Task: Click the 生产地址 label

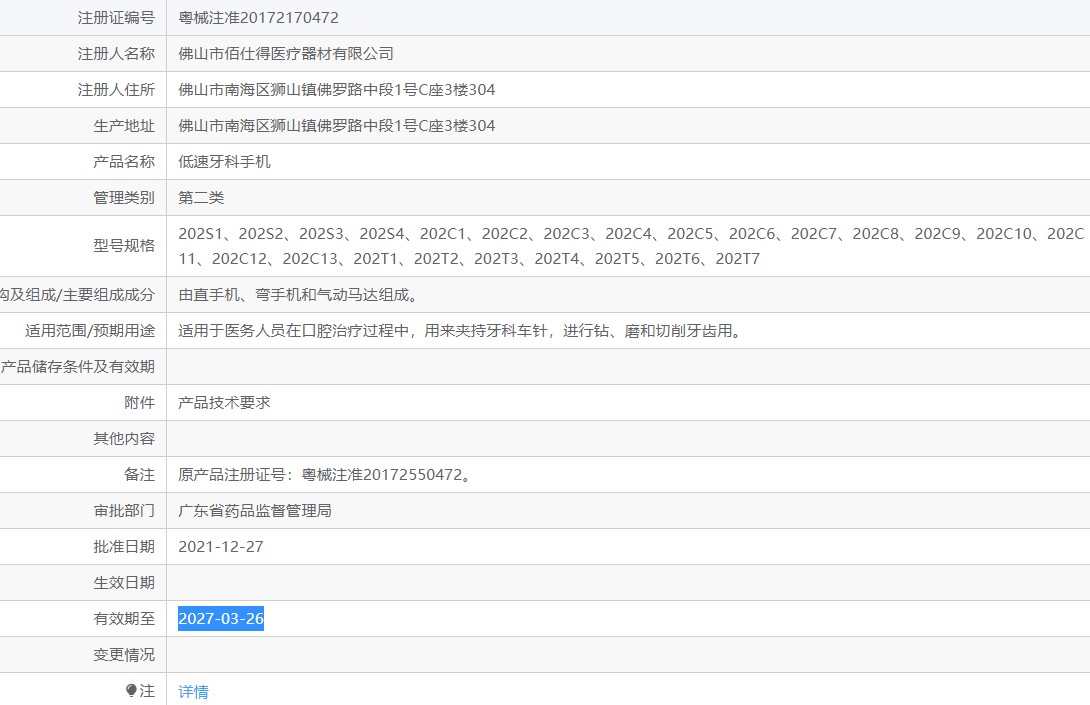Action: pos(124,126)
